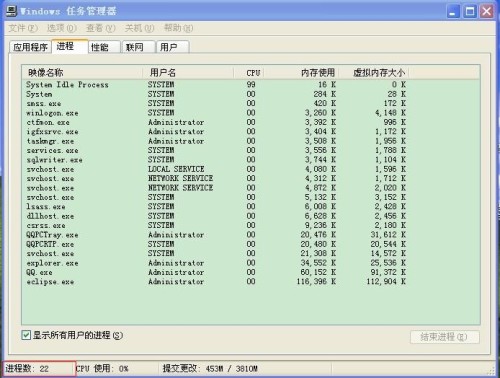Viewport: 500px width, 378px height.
Task: Select the explorer.exe process row
Action: [x=251, y=263]
